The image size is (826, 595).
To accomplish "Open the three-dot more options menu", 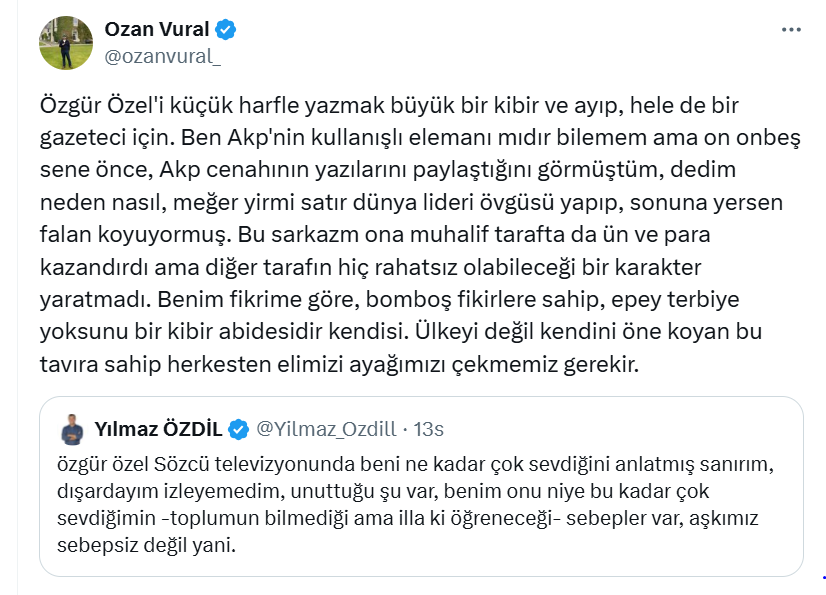I will coord(791,30).
